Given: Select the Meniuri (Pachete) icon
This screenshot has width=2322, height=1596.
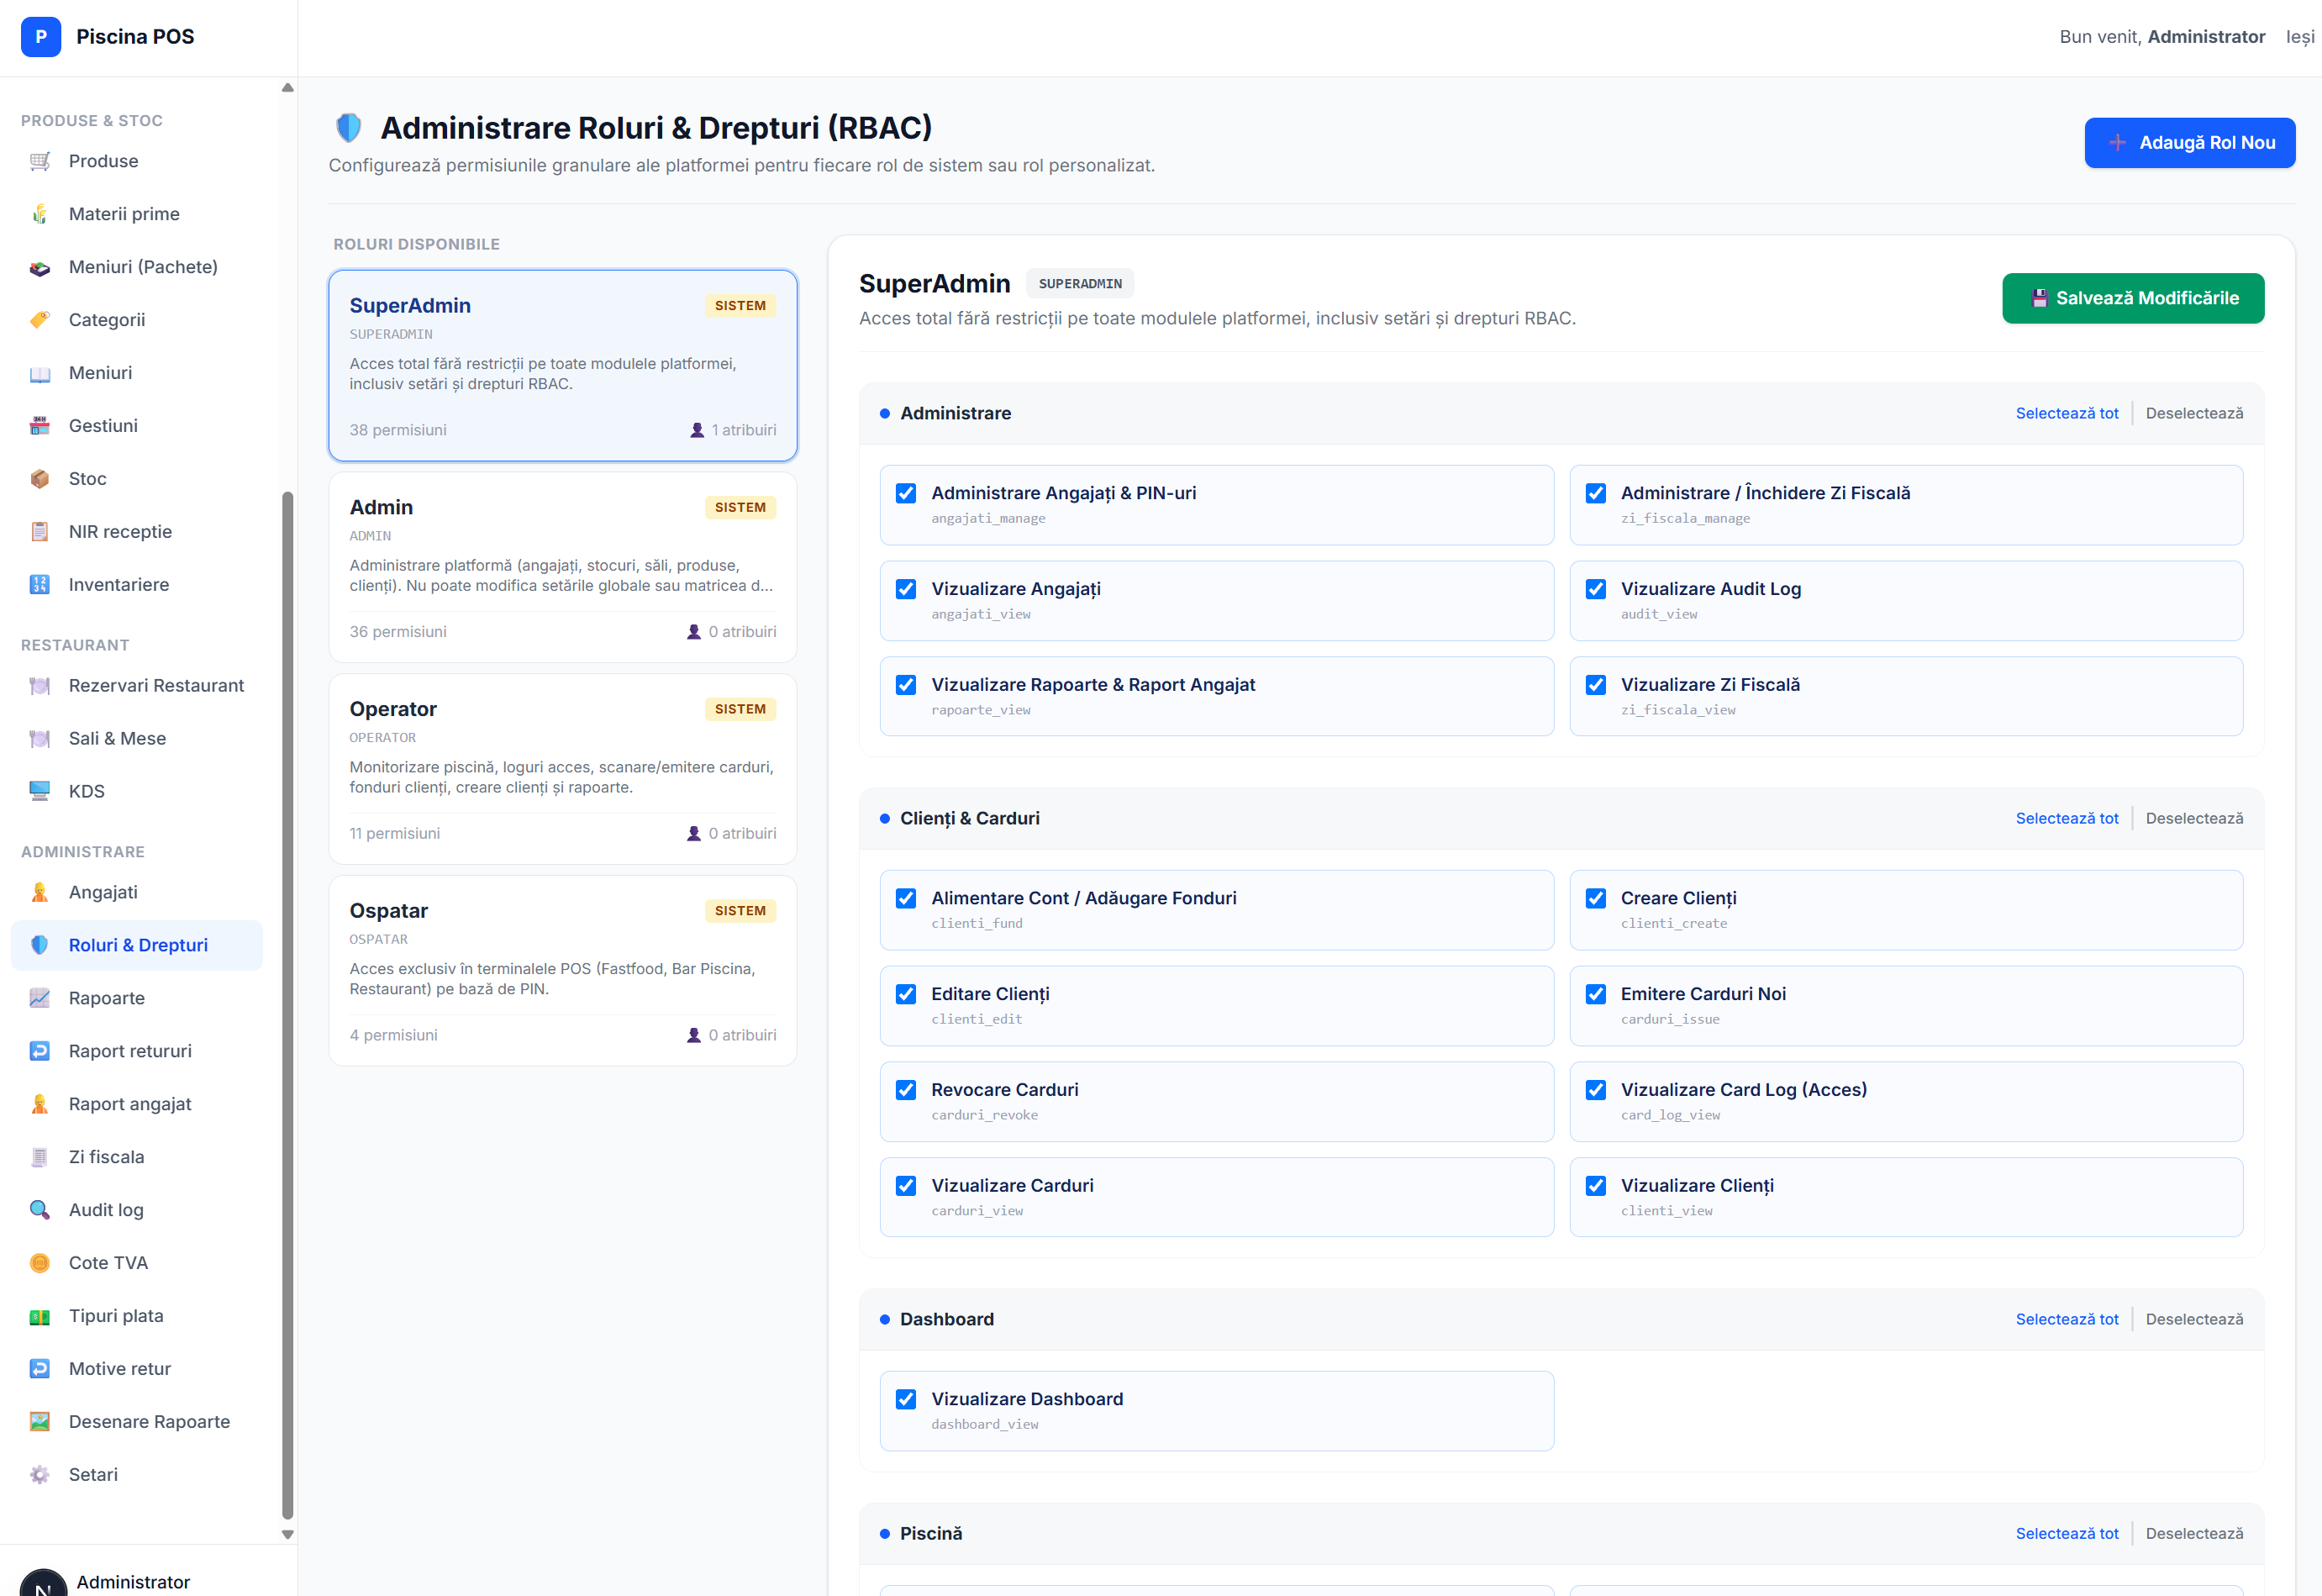Looking at the screenshot, I should point(40,267).
